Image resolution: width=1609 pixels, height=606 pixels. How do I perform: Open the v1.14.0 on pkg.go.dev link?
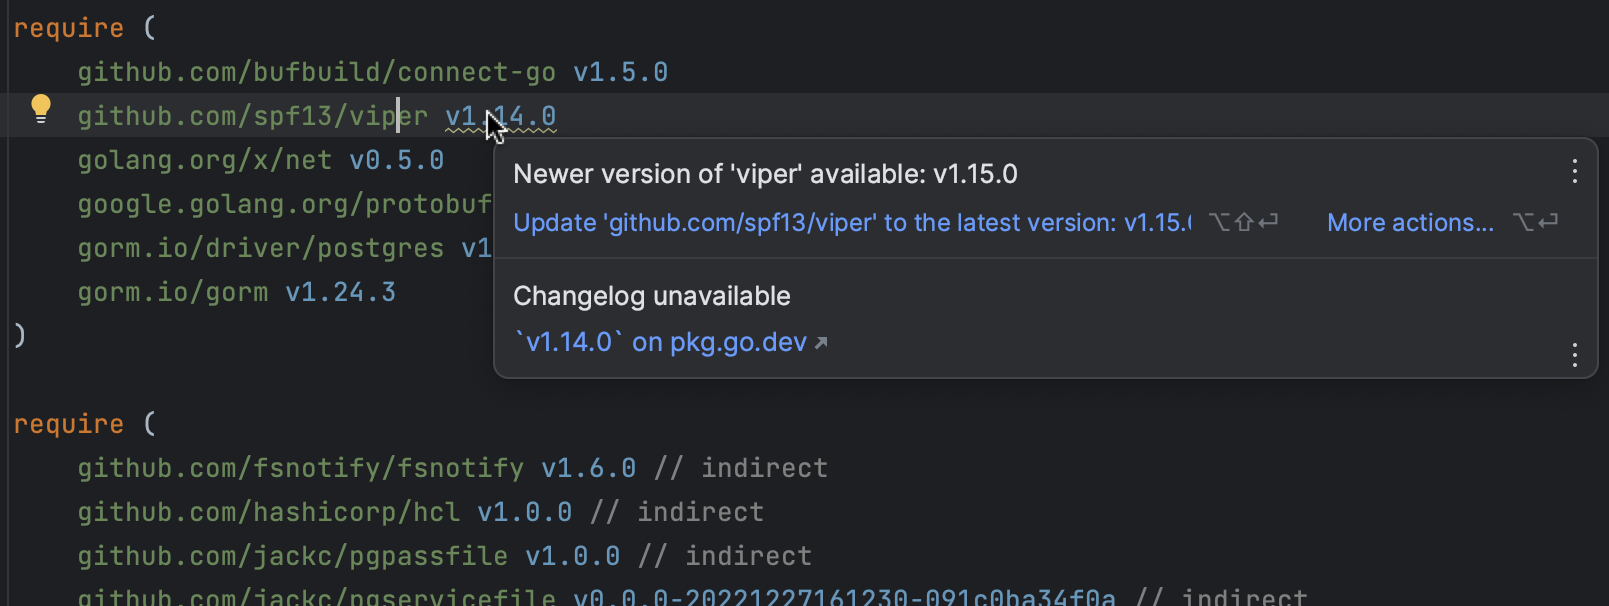coord(660,342)
